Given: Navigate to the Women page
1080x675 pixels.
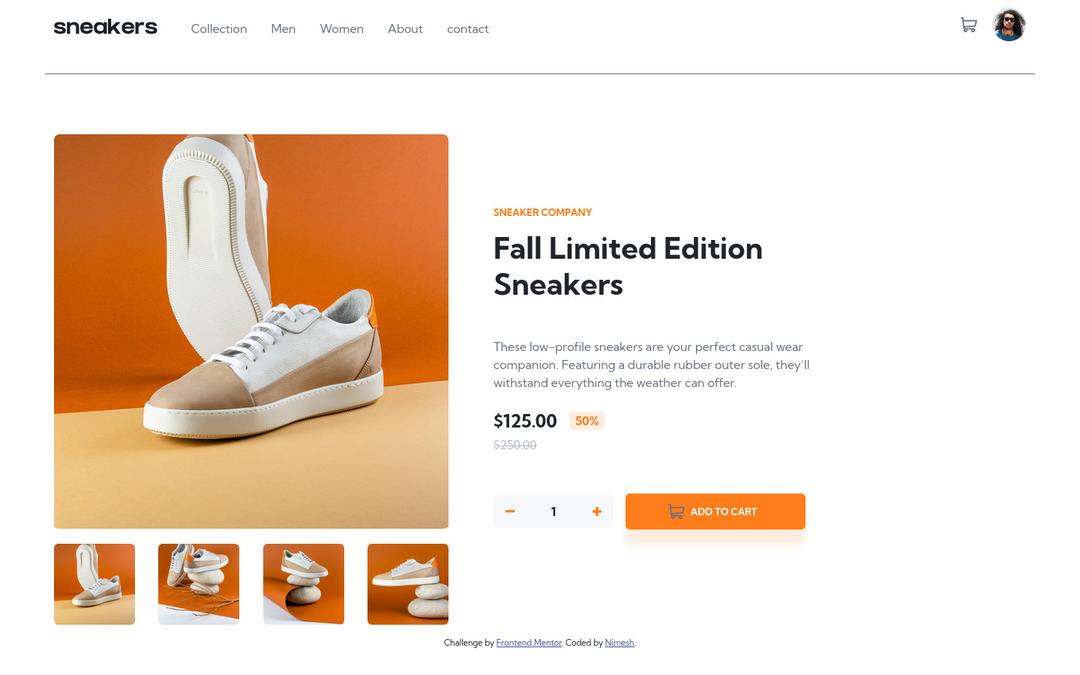Looking at the screenshot, I should 341,29.
